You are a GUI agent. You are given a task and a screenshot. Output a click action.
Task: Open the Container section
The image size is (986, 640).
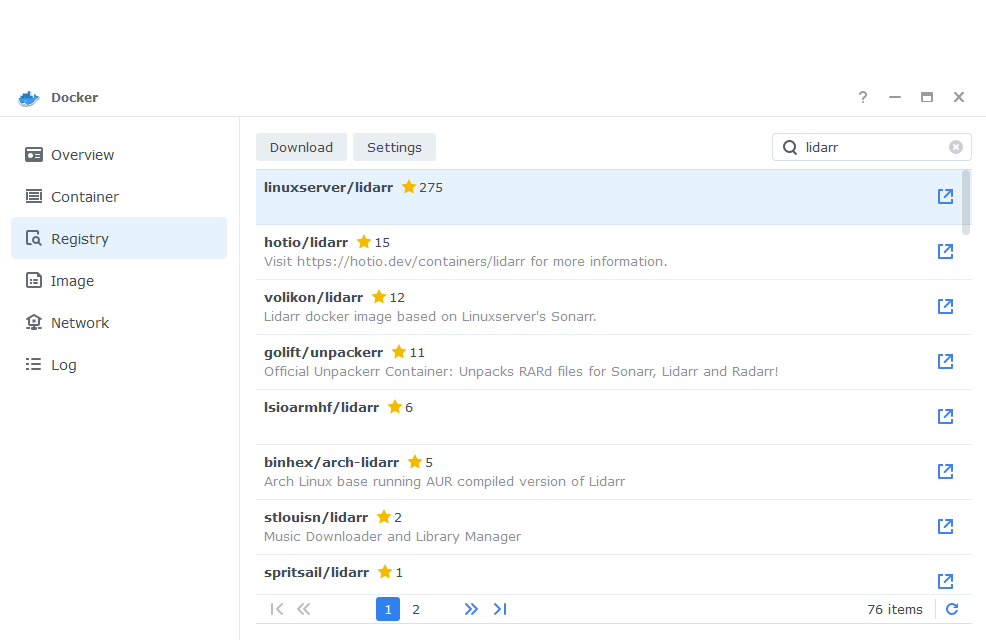119,197
